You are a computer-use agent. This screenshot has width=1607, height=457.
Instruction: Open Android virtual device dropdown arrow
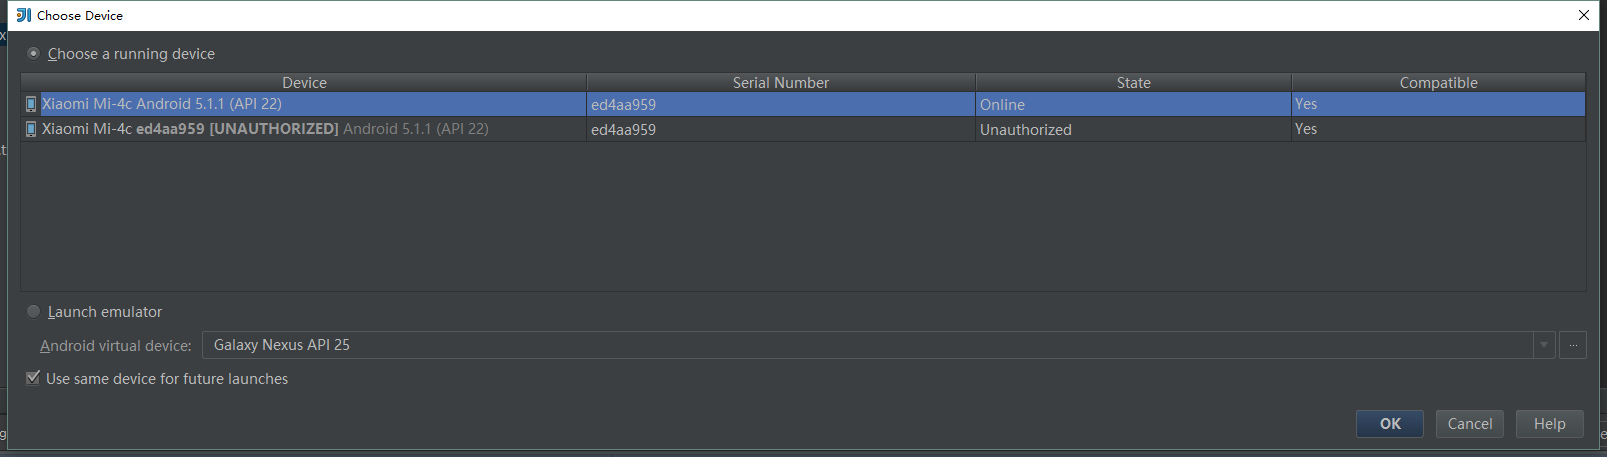pos(1544,345)
